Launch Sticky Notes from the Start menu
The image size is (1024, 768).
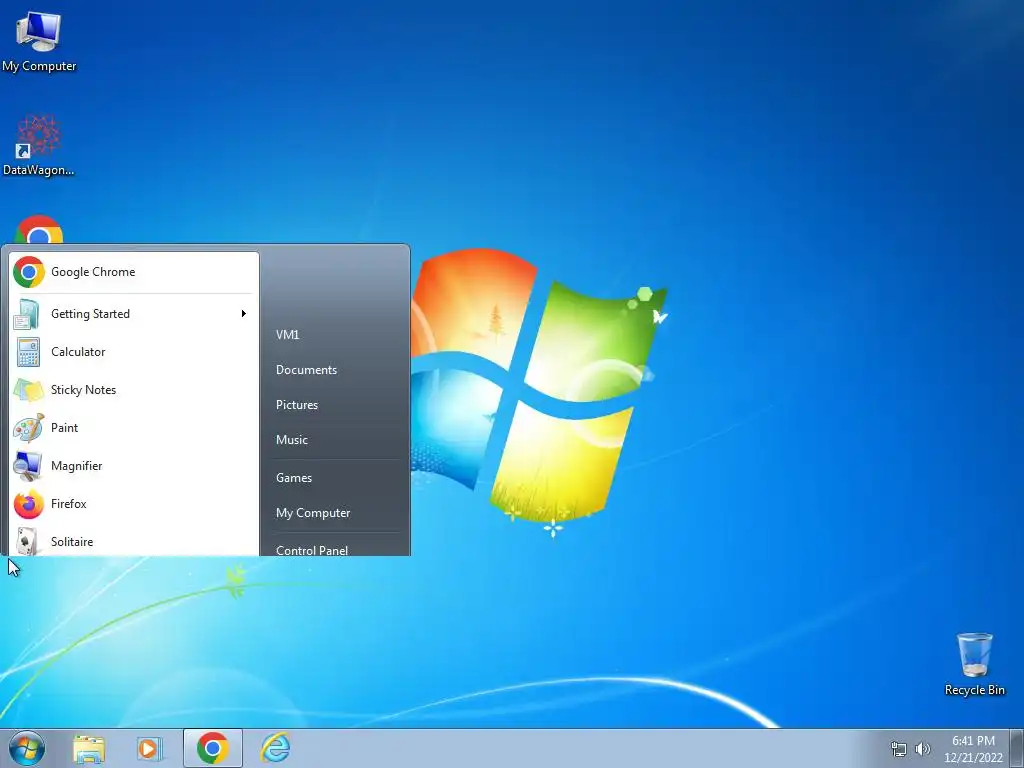[x=133, y=390]
